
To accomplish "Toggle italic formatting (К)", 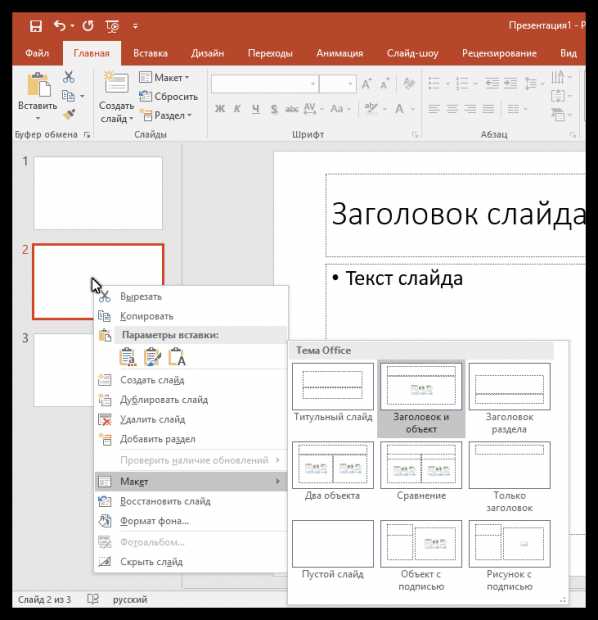I will click(x=237, y=108).
